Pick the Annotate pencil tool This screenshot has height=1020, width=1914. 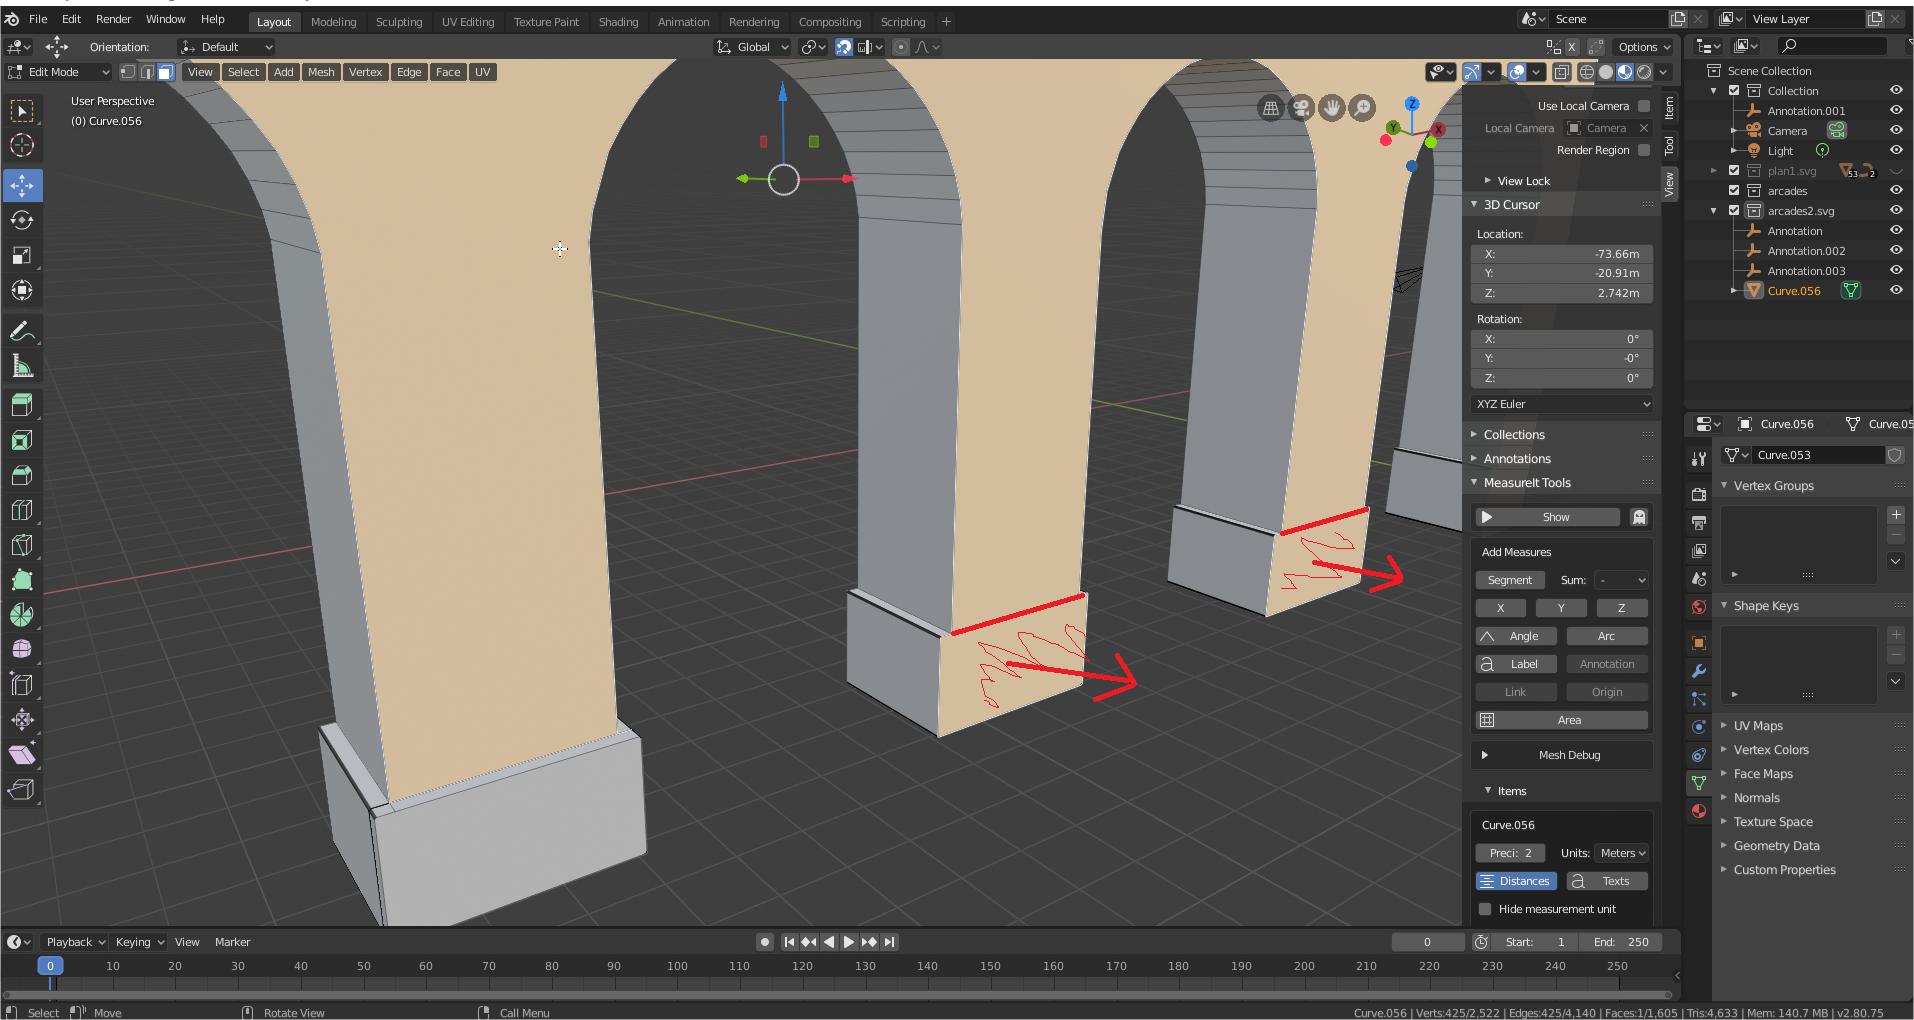[x=22, y=331]
